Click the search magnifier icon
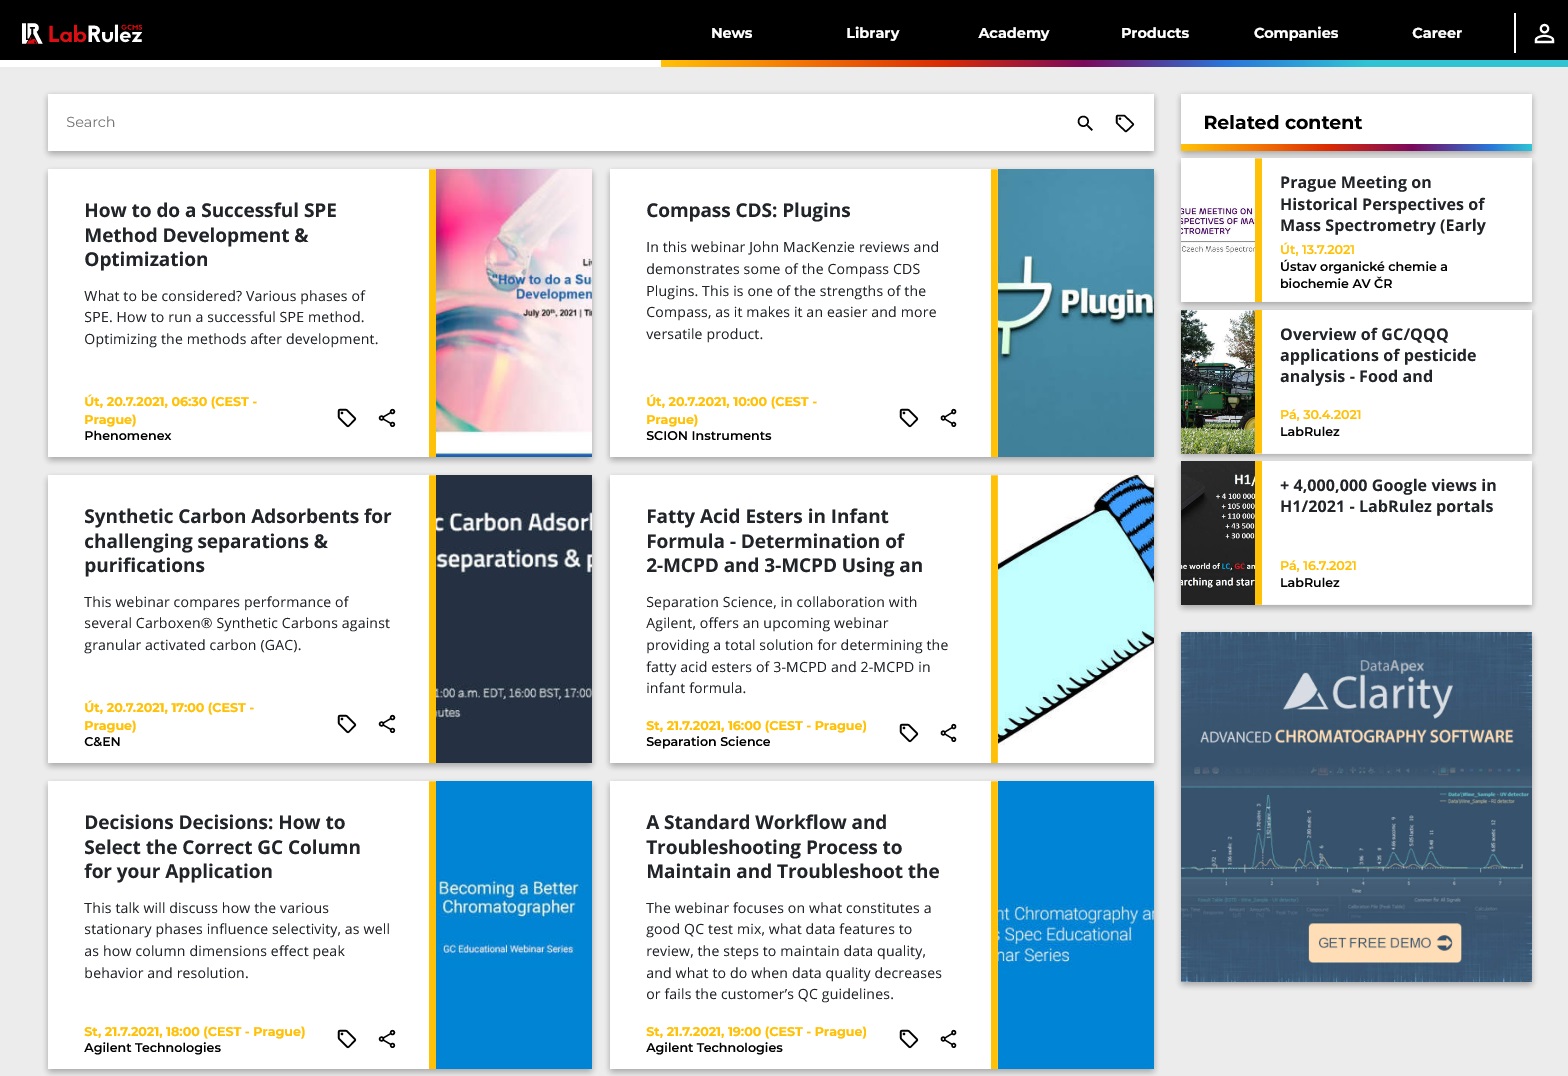This screenshot has width=1568, height=1076. (1085, 123)
